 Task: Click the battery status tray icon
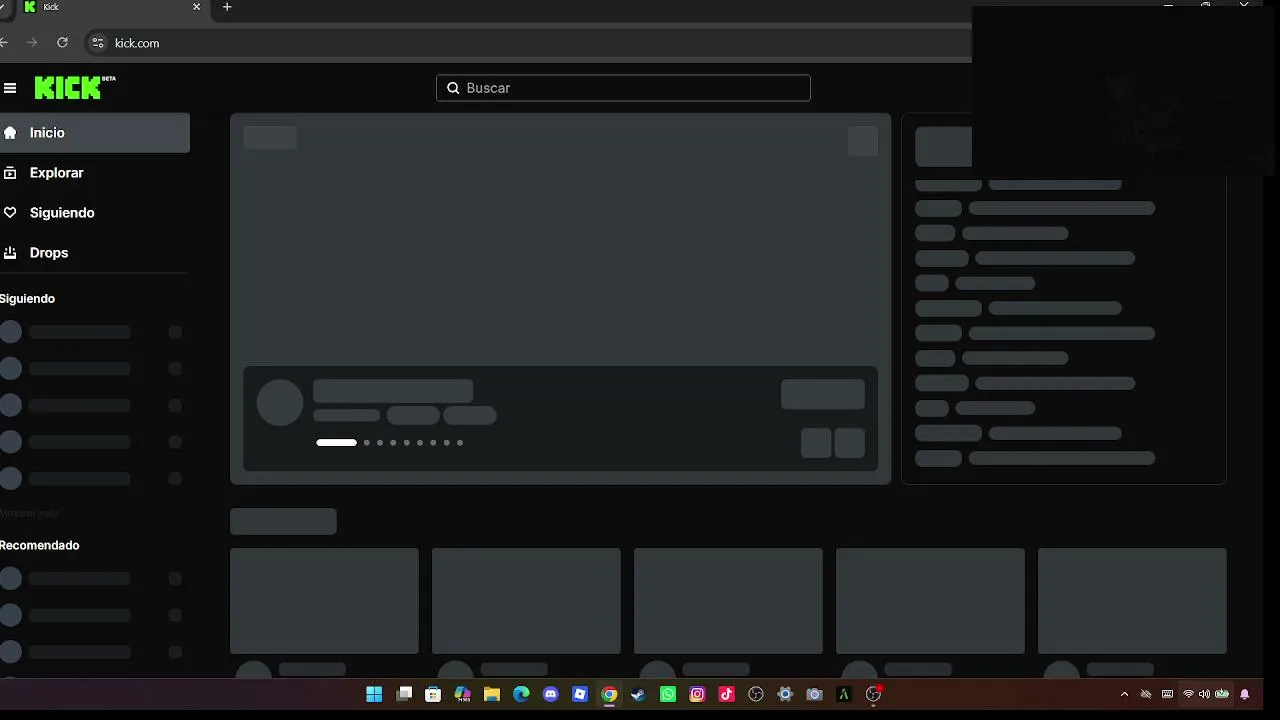pyautogui.click(x=1221, y=694)
